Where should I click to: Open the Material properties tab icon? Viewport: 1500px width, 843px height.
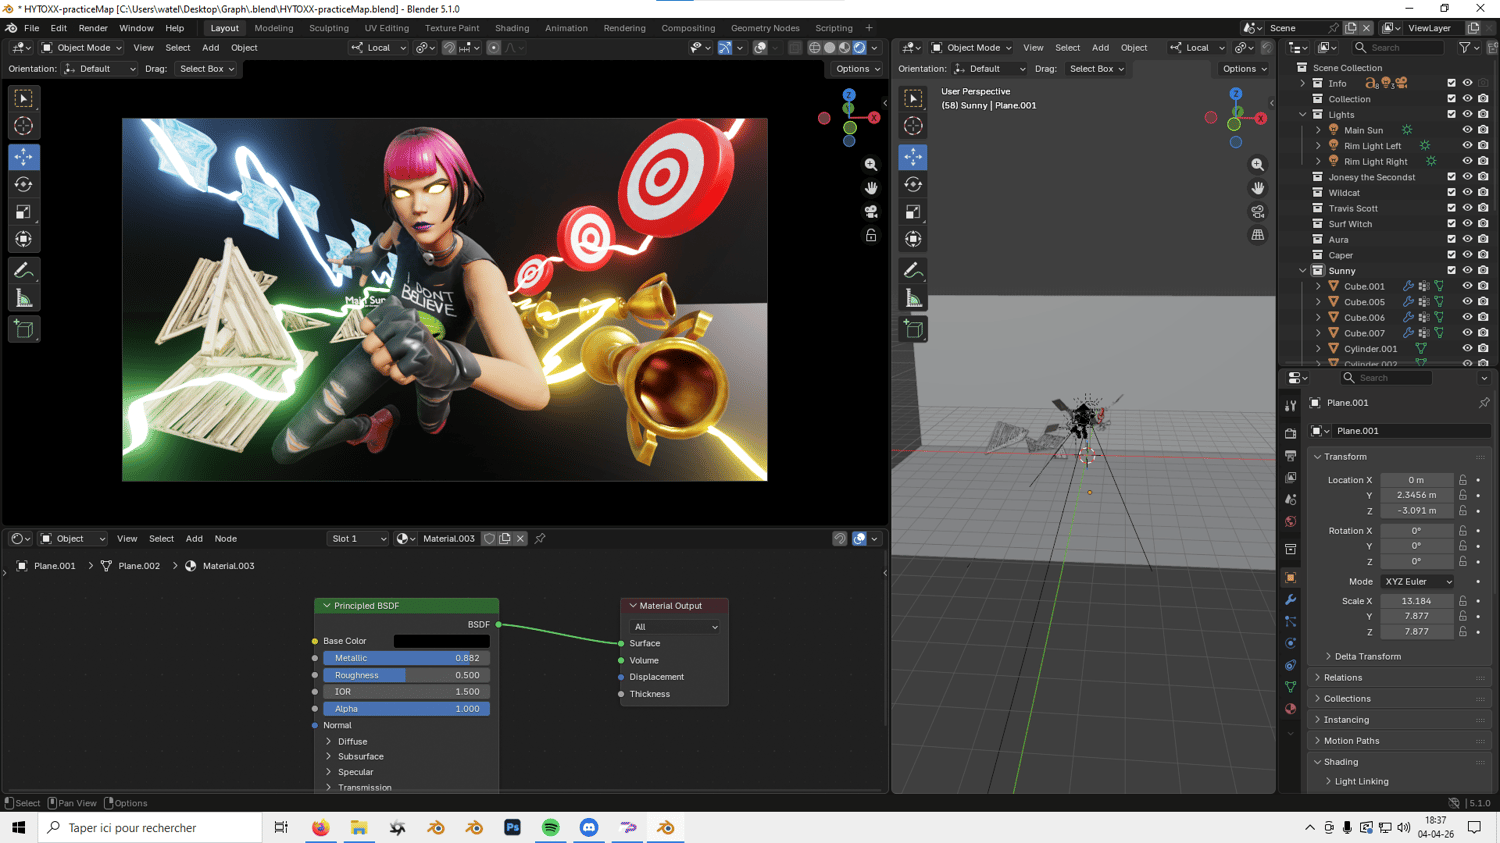1290,709
